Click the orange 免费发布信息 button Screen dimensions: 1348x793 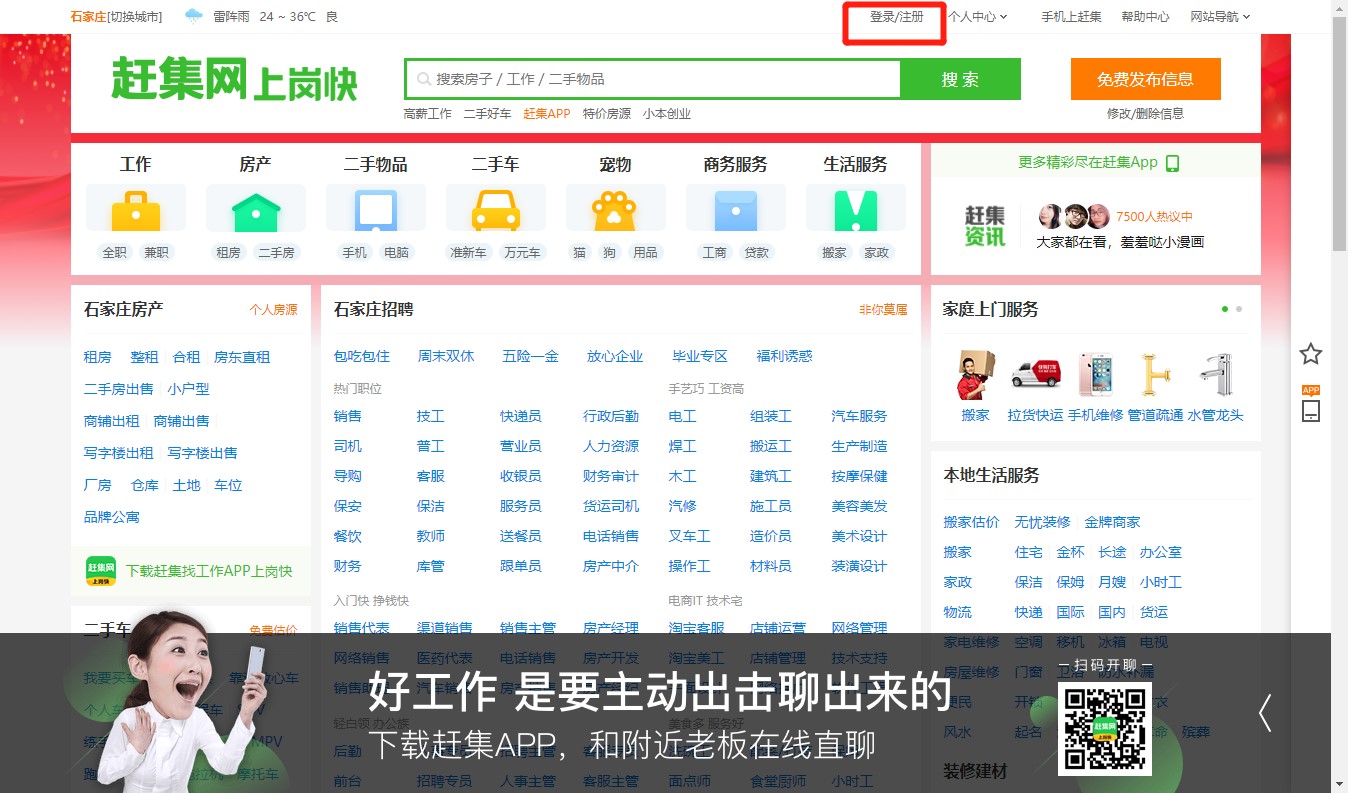point(1145,79)
